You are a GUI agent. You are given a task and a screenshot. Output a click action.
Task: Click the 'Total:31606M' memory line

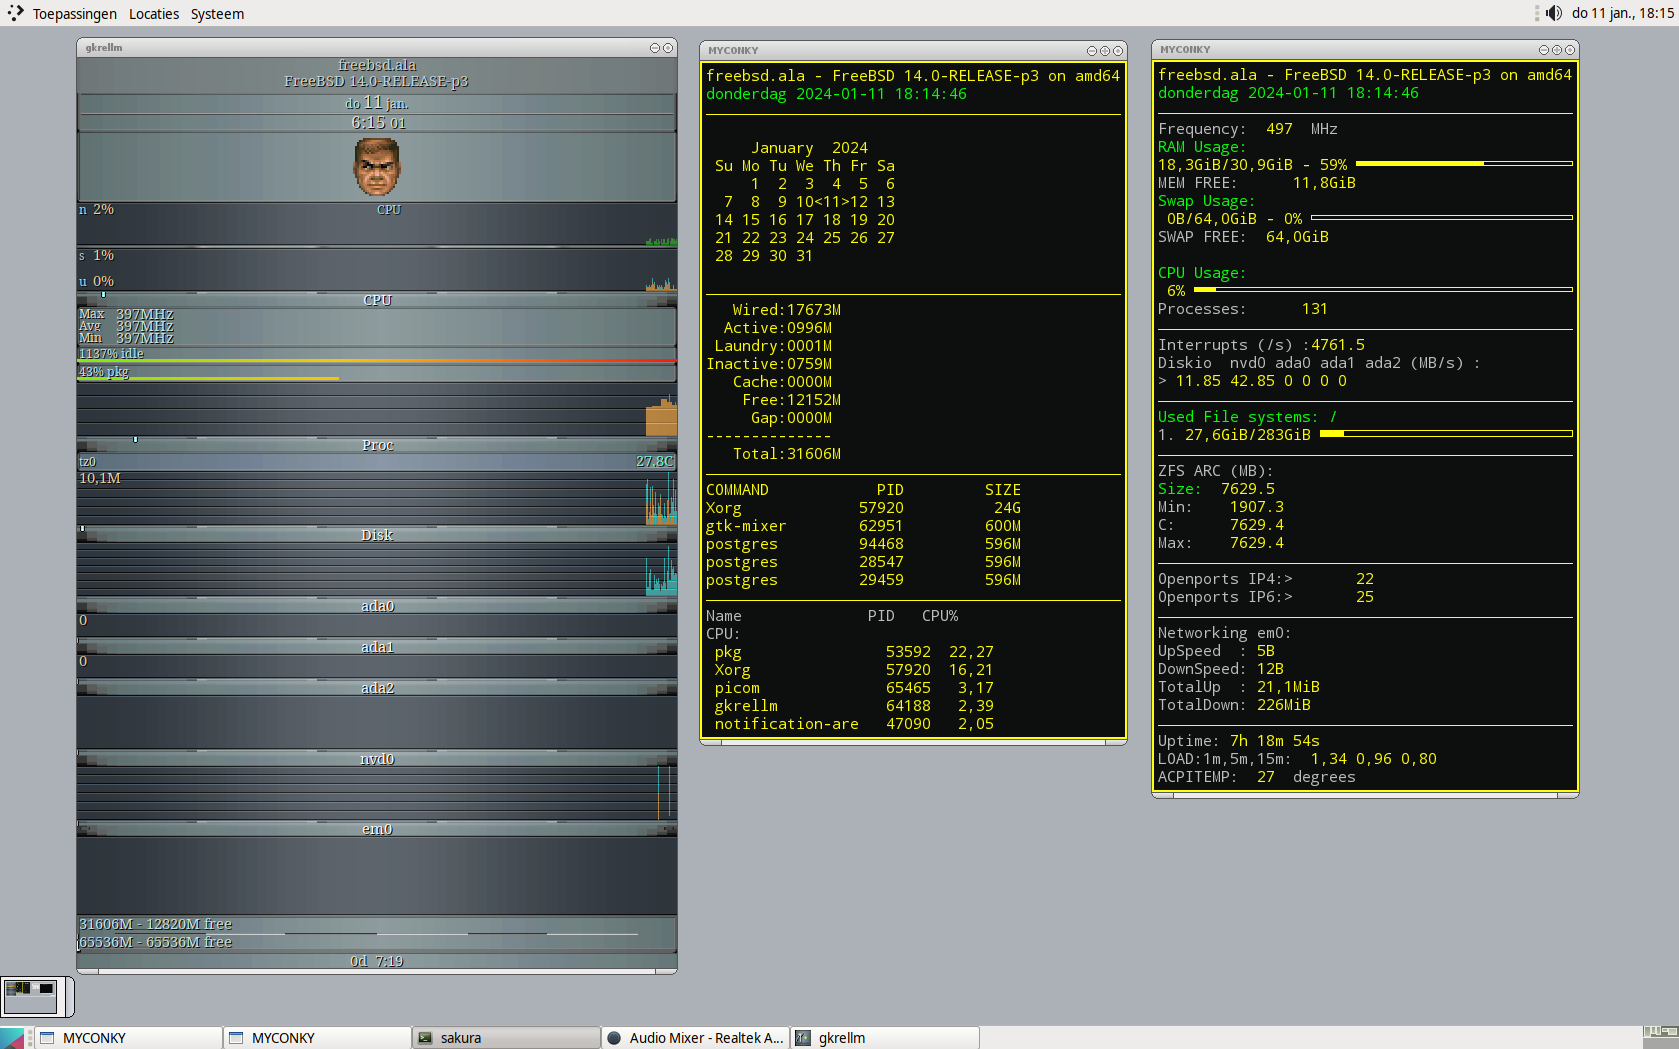pyautogui.click(x=786, y=454)
